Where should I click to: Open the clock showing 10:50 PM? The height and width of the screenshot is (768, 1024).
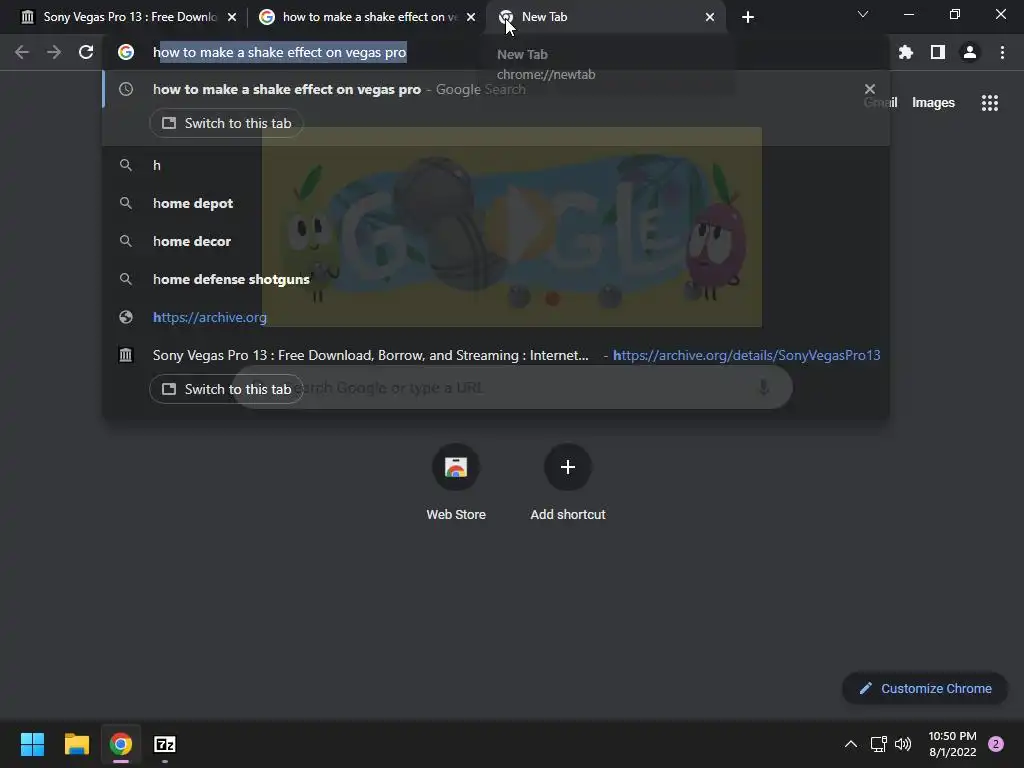952,744
